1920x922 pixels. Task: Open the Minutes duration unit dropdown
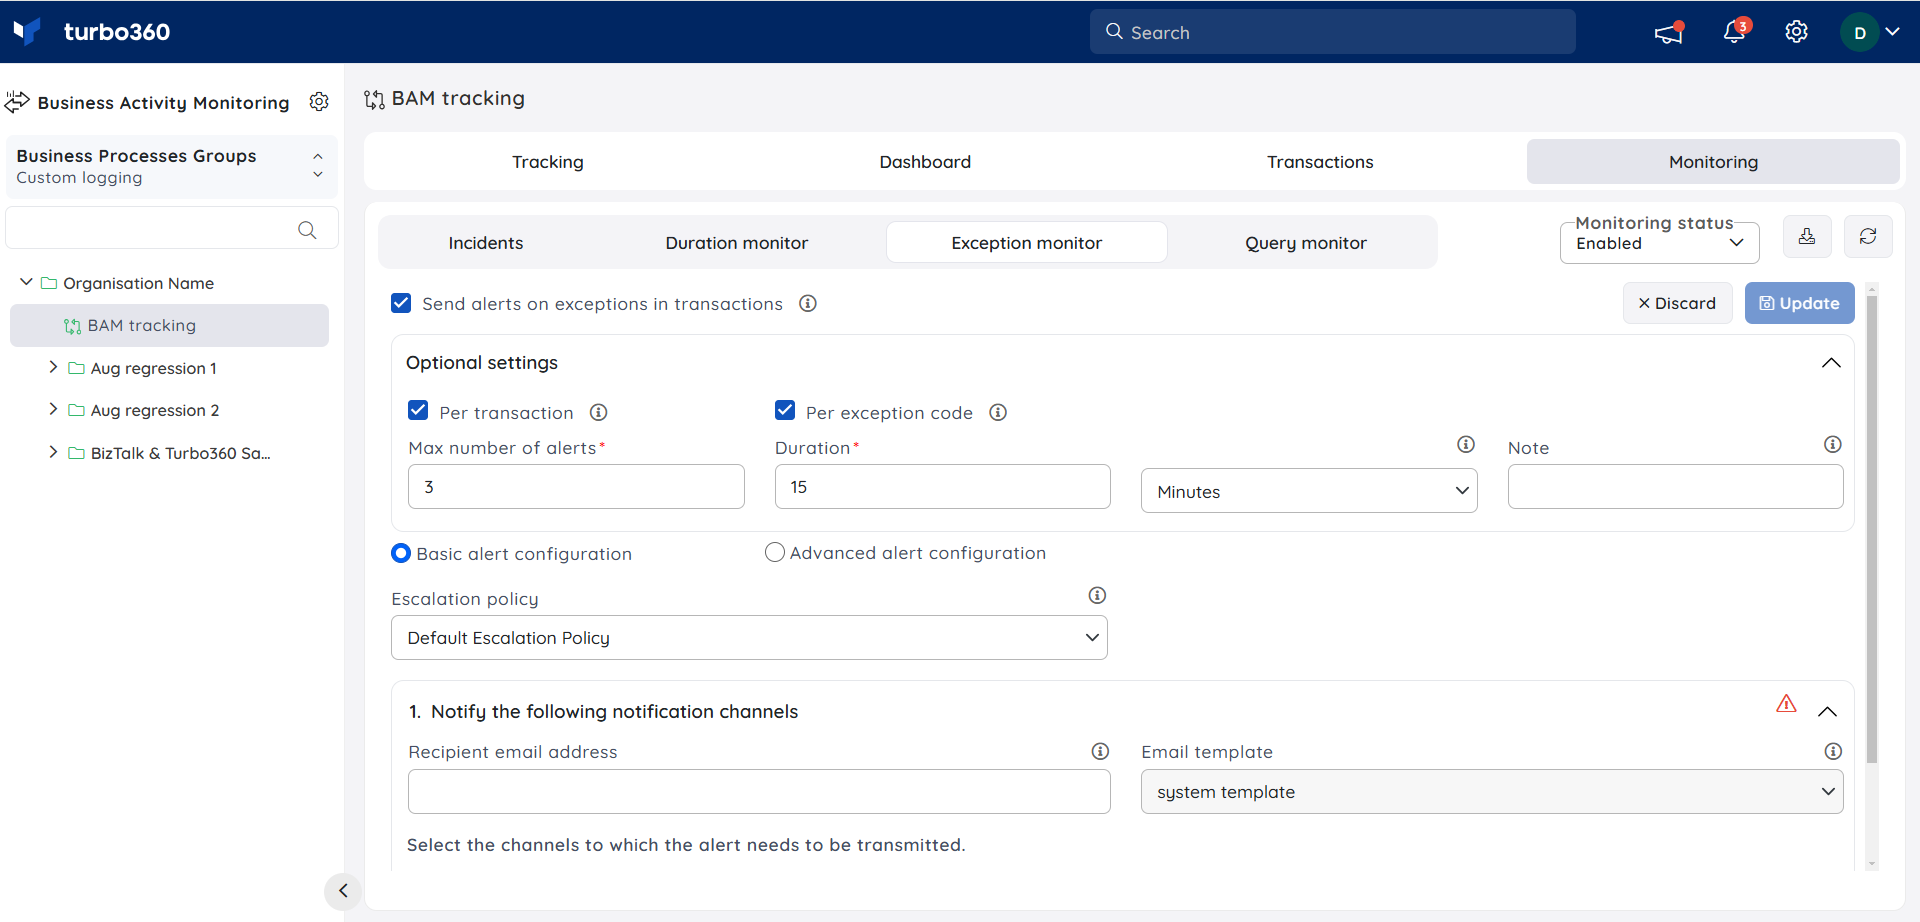[1309, 491]
